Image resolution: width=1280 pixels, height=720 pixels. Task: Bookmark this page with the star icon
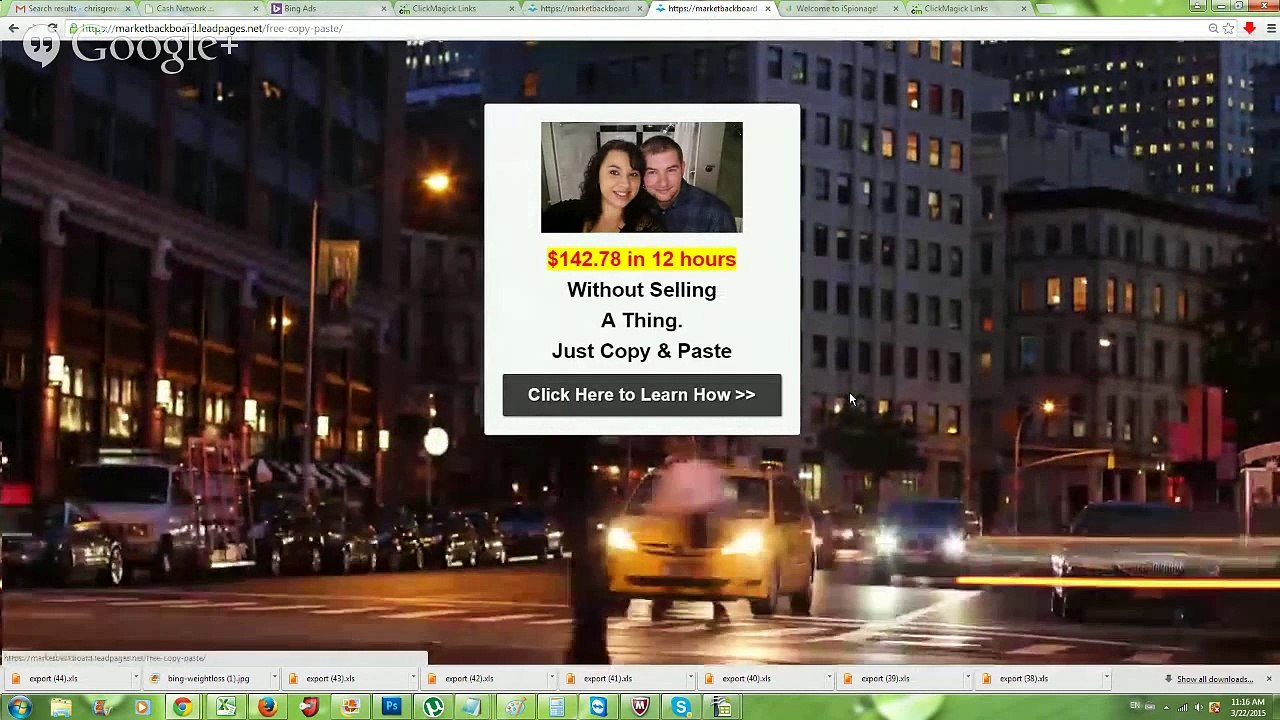1228,28
